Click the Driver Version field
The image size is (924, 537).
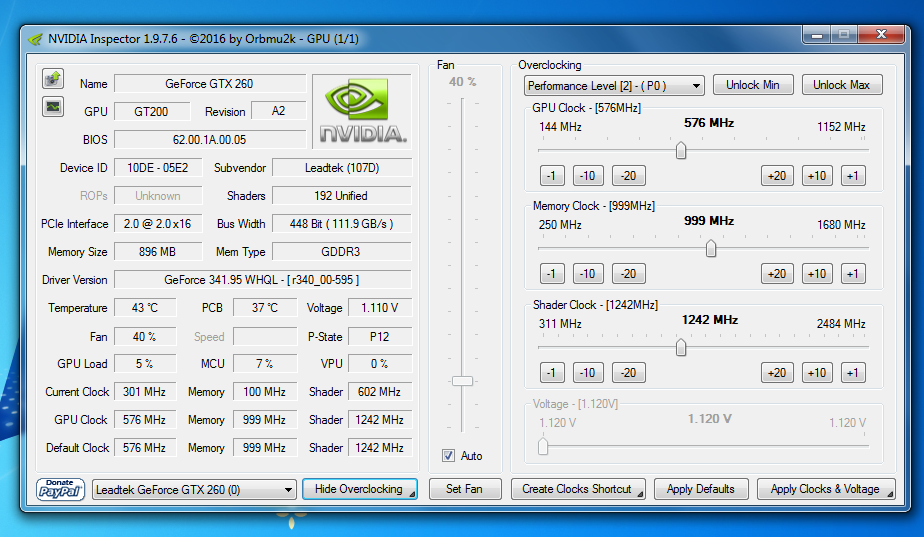(263, 279)
